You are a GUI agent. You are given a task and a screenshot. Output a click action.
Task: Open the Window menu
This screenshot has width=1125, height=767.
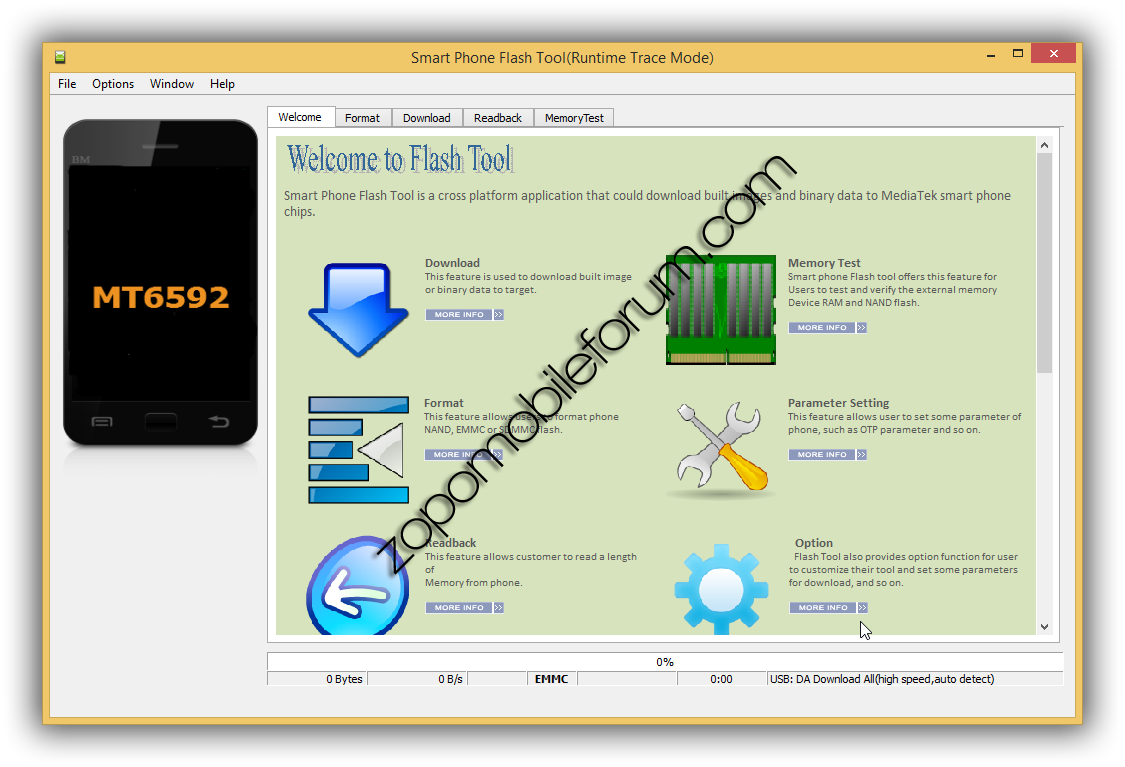click(172, 84)
